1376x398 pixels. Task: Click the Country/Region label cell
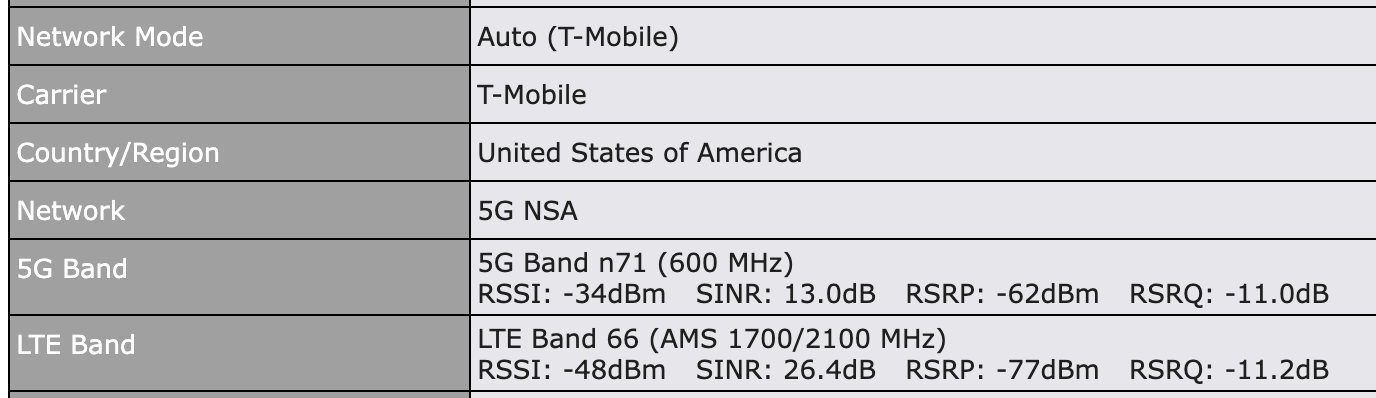coord(234,154)
